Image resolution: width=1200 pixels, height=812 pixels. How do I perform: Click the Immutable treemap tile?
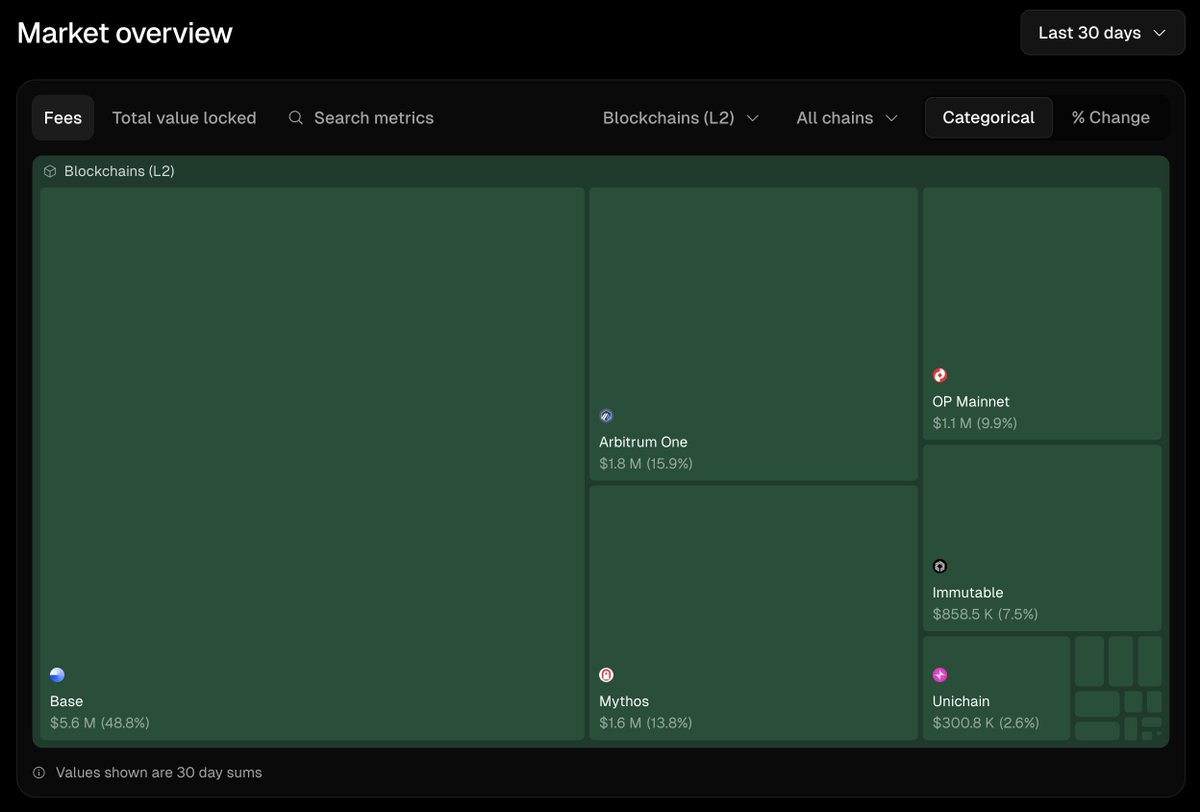(1042, 538)
